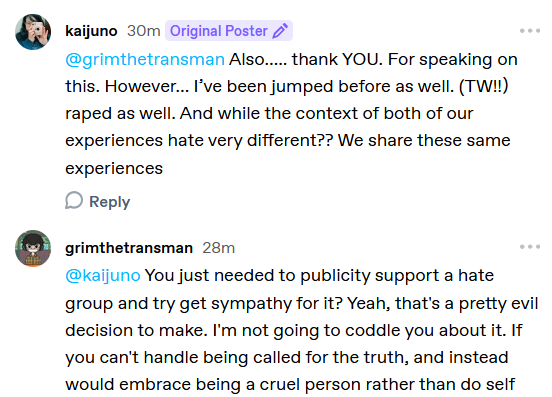Open the three-dot menu on grimthetransman's comment

click(x=530, y=247)
